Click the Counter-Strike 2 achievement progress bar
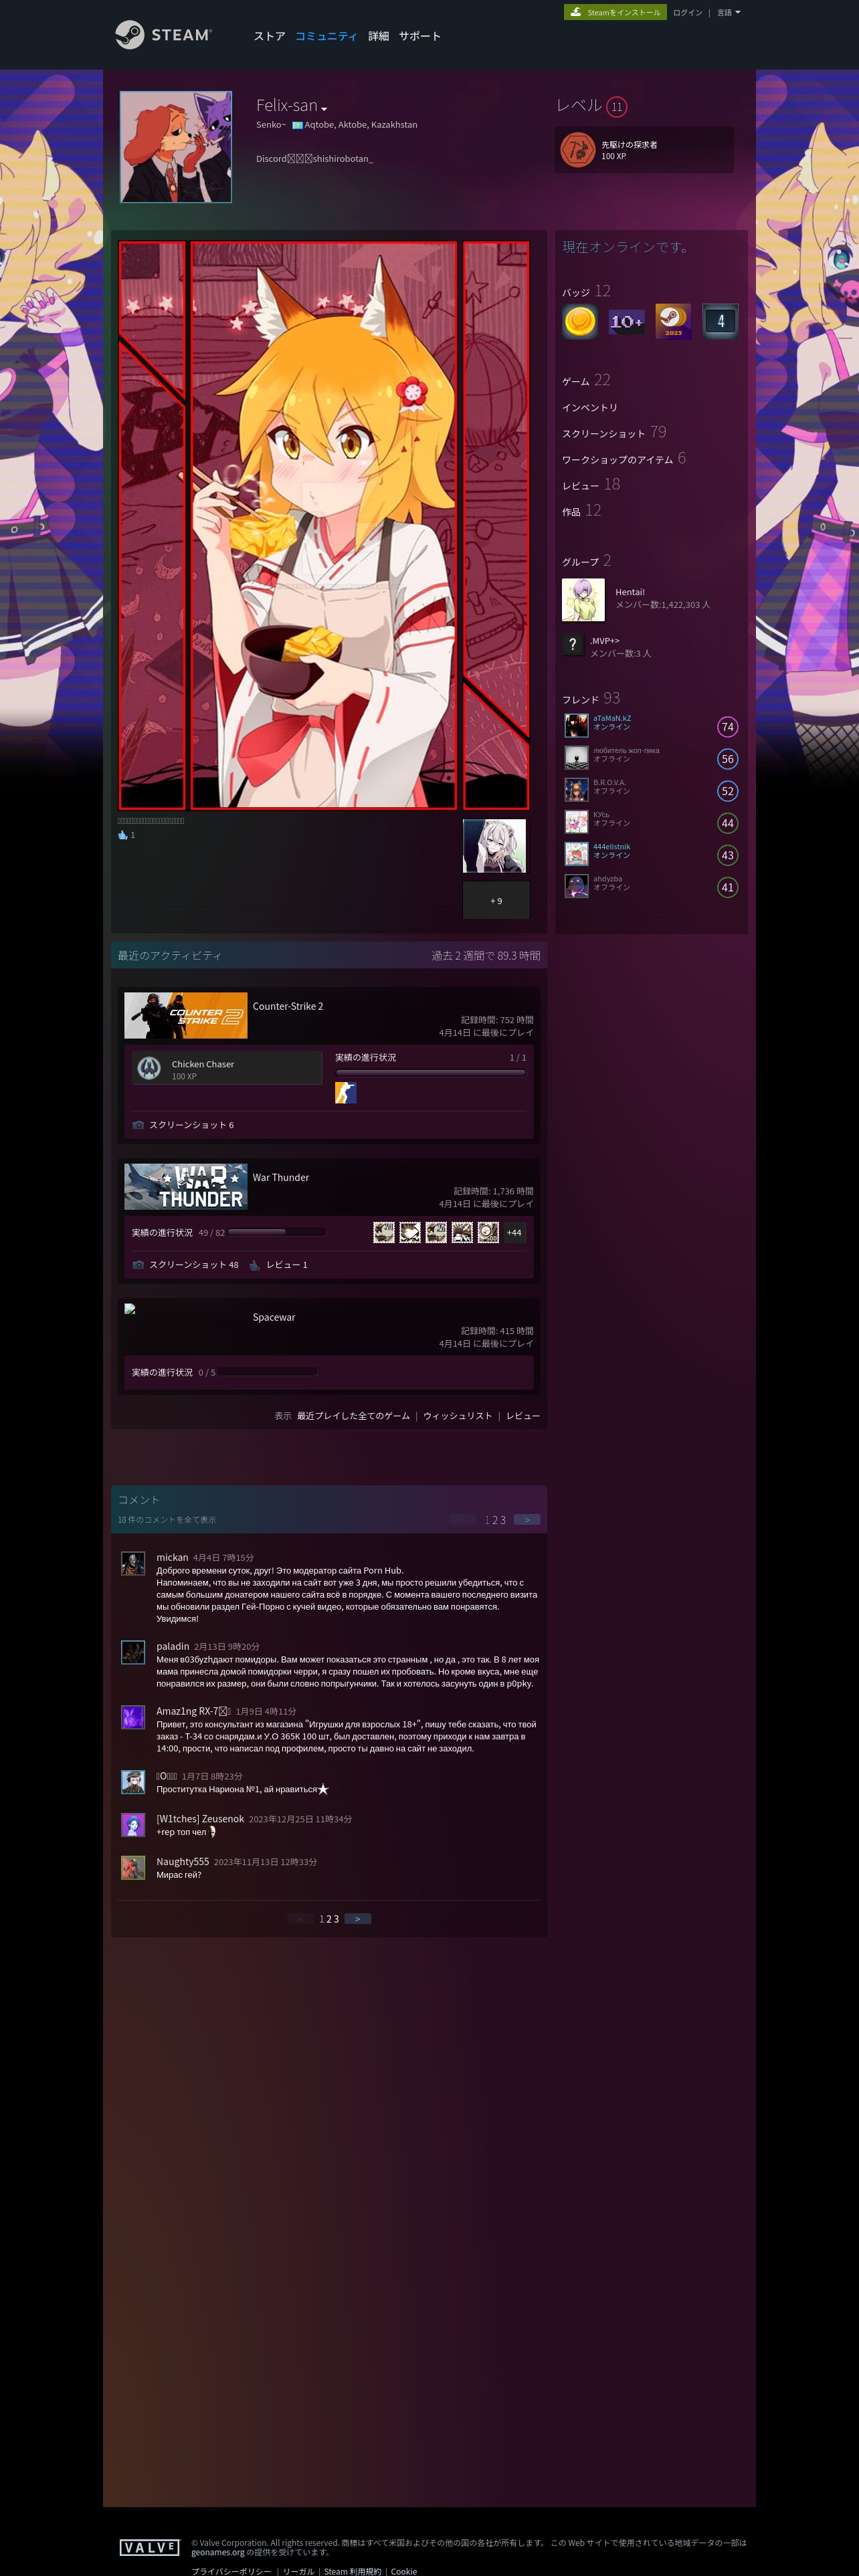 (x=430, y=1072)
